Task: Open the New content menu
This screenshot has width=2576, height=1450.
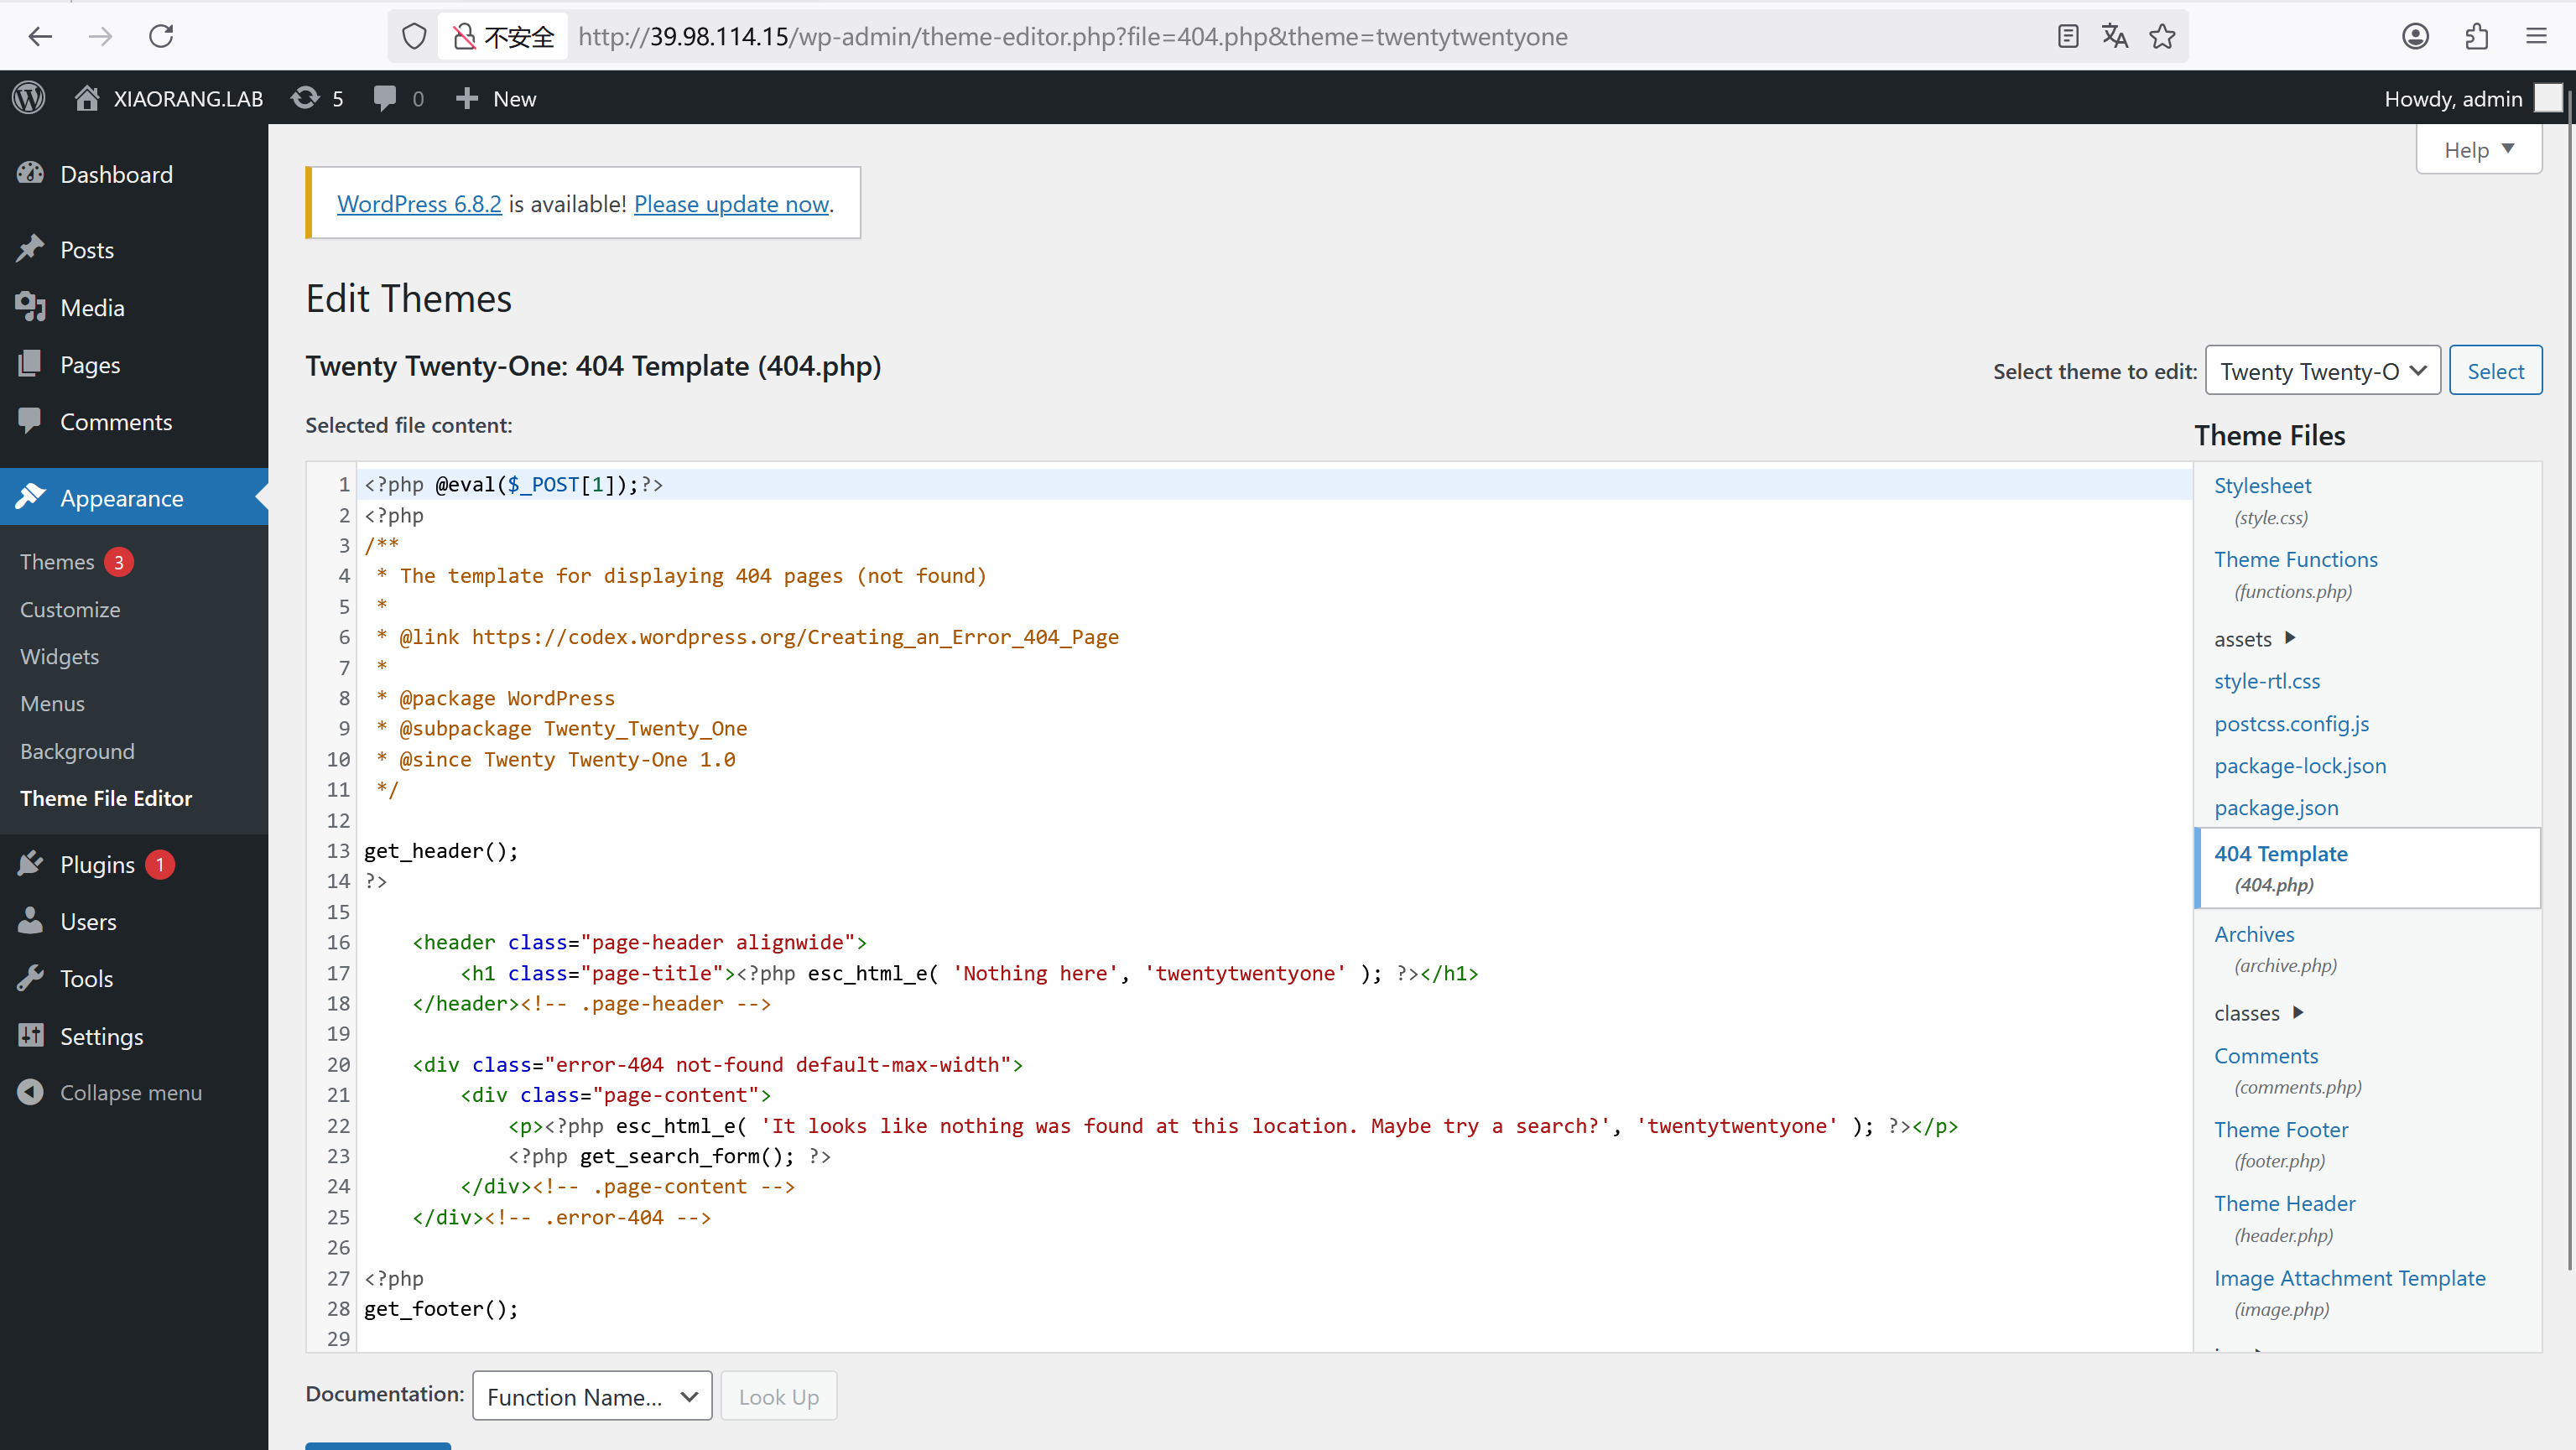Action: [x=496, y=98]
